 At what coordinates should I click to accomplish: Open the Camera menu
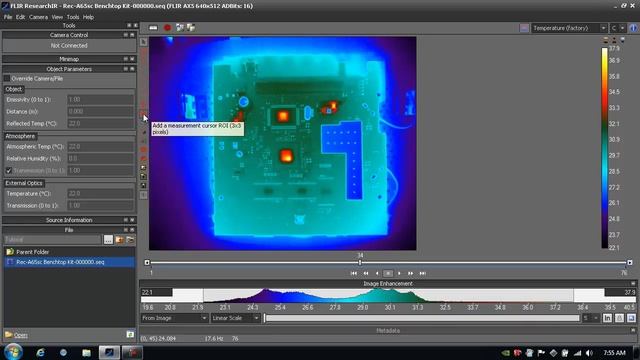[38, 17]
